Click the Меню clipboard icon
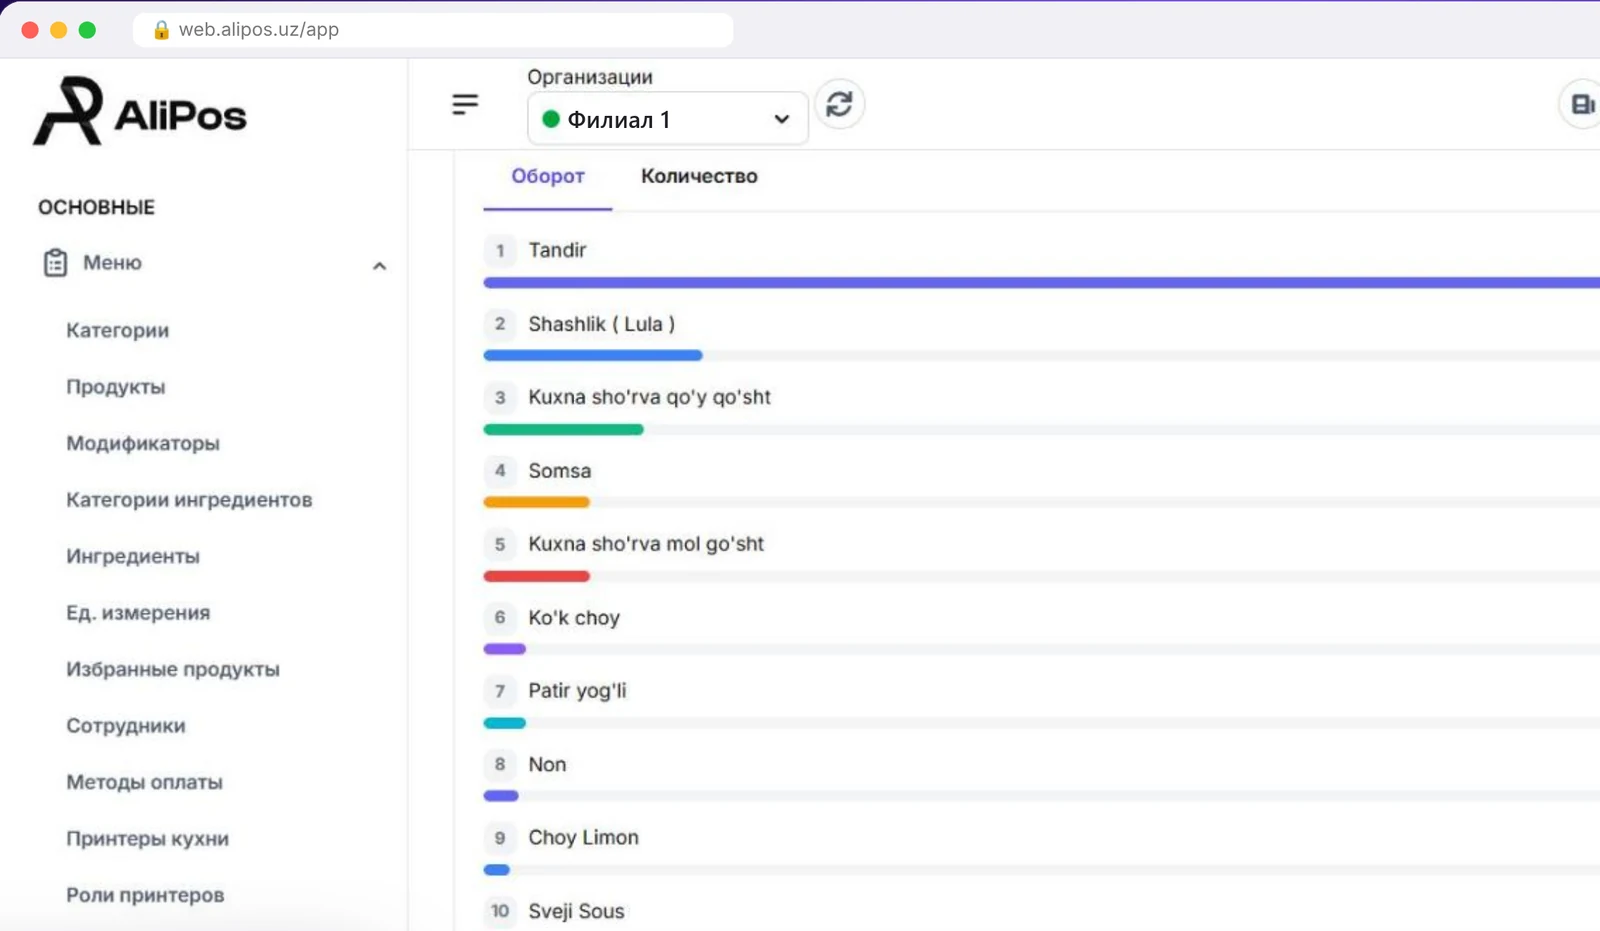The height and width of the screenshot is (931, 1600). [55, 263]
